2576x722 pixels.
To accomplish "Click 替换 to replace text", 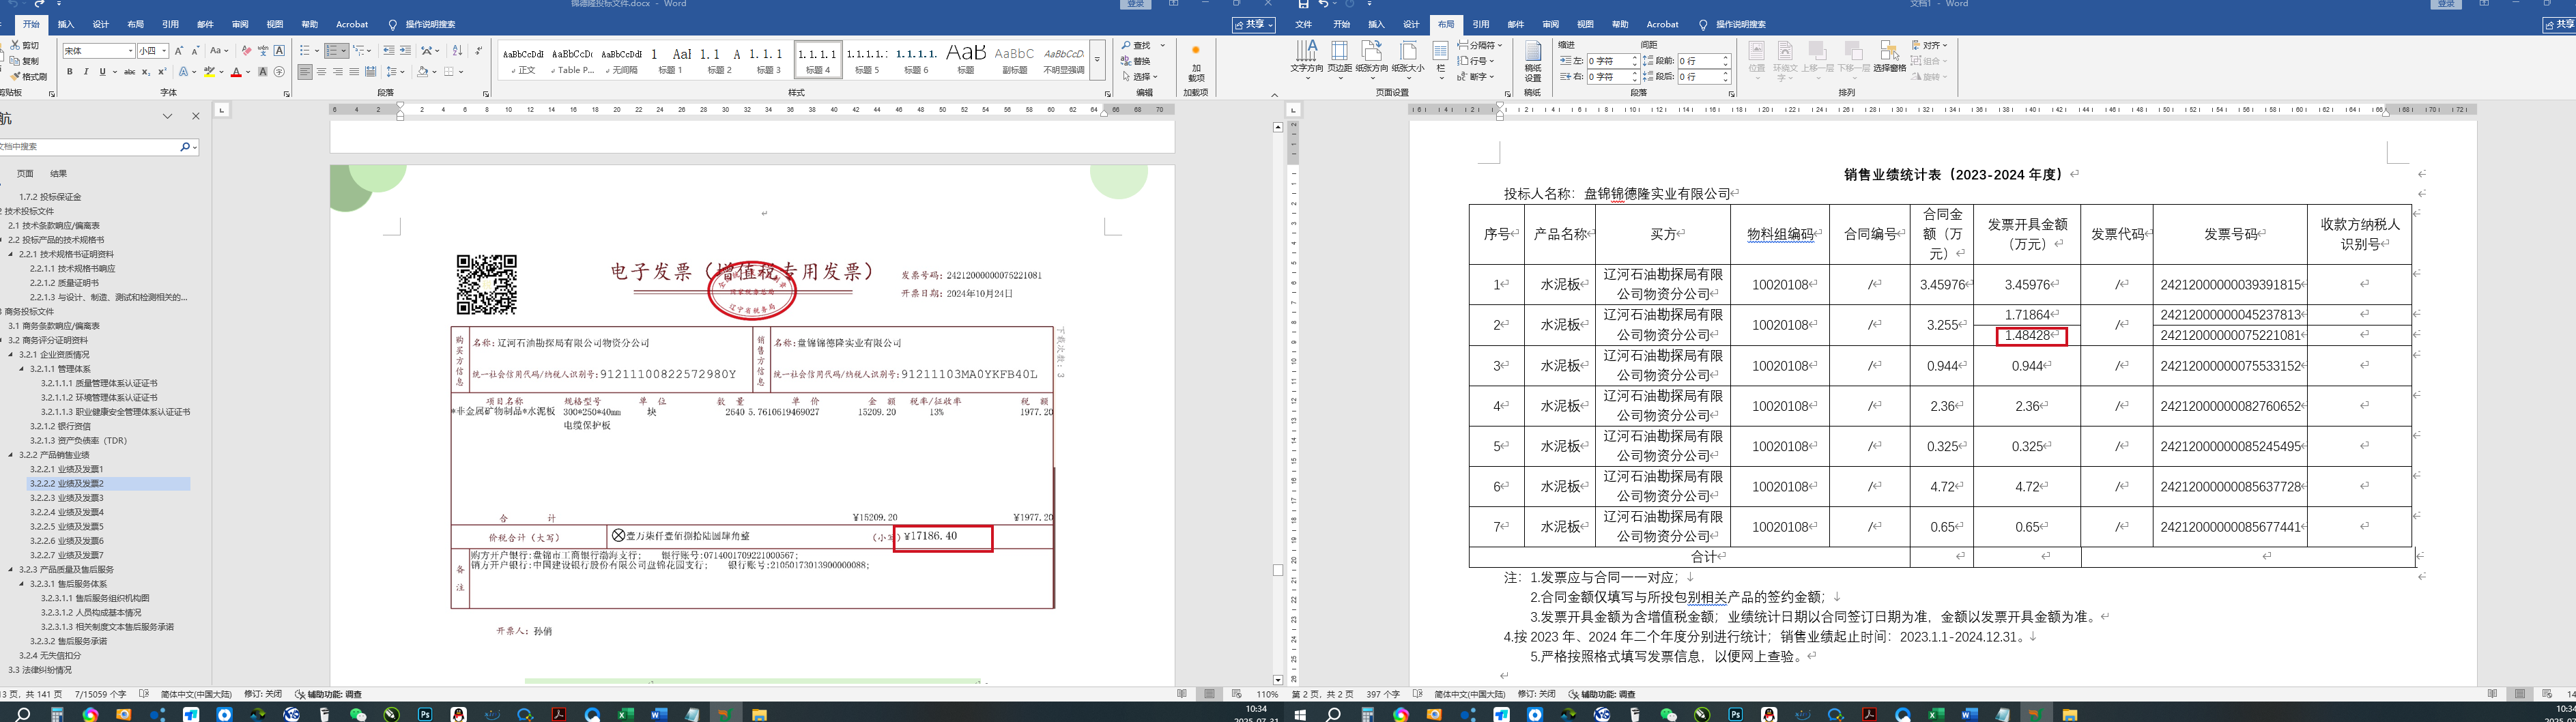I will [x=1137, y=61].
